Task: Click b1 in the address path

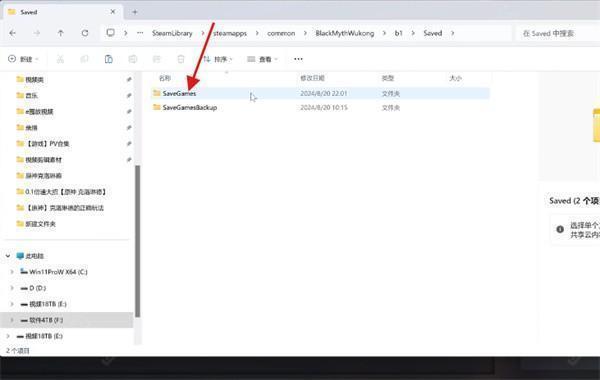Action: 399,33
